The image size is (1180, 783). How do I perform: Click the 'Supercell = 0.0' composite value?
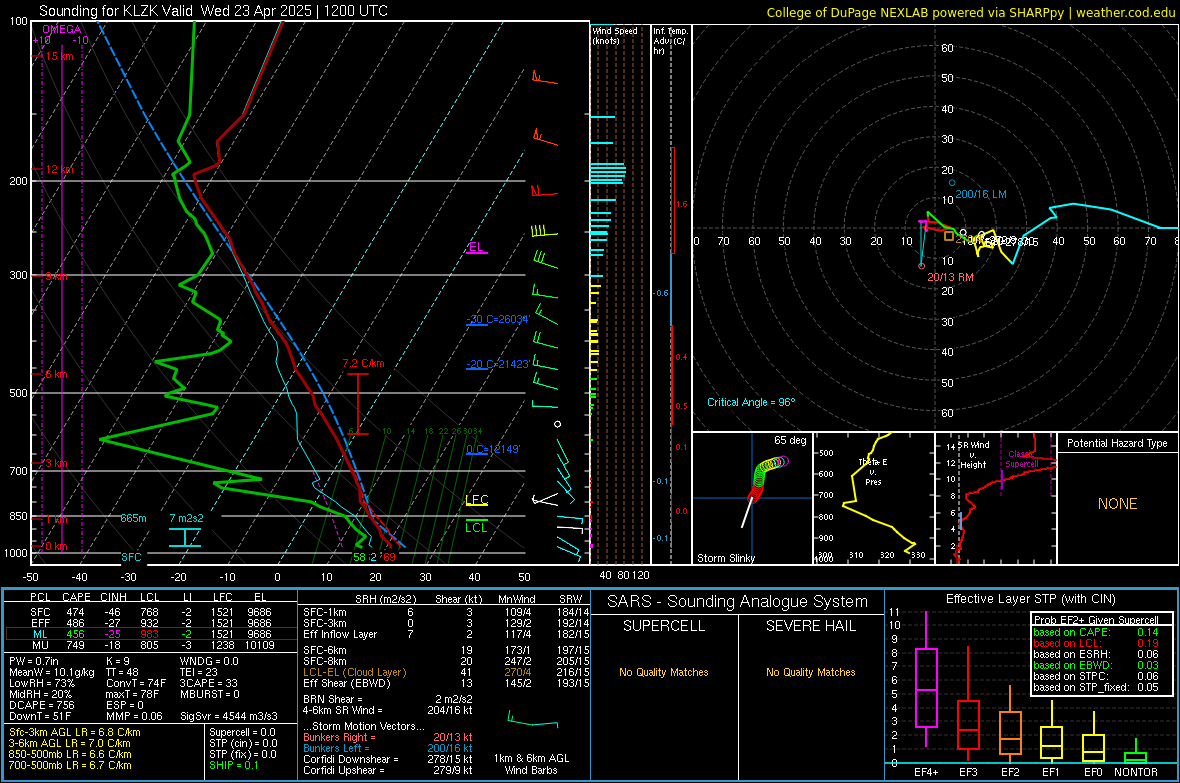click(x=242, y=733)
